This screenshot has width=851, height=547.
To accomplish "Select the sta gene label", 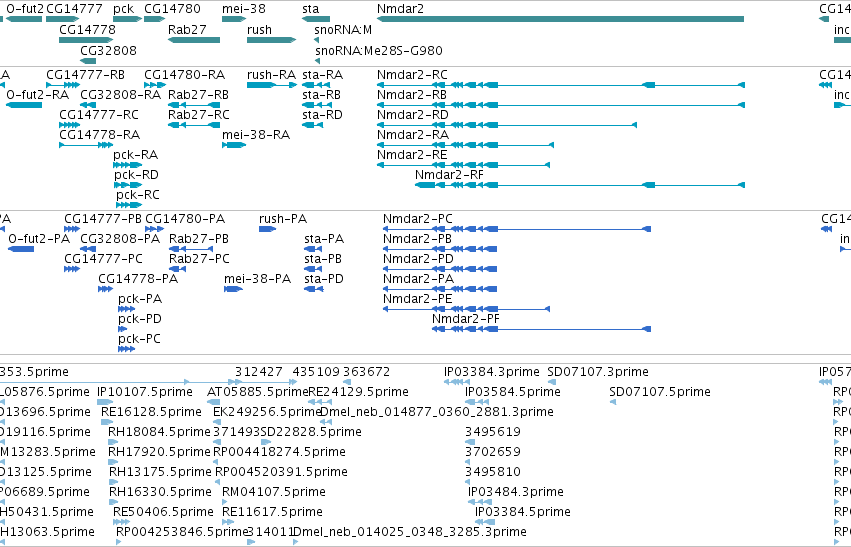I will [310, 9].
